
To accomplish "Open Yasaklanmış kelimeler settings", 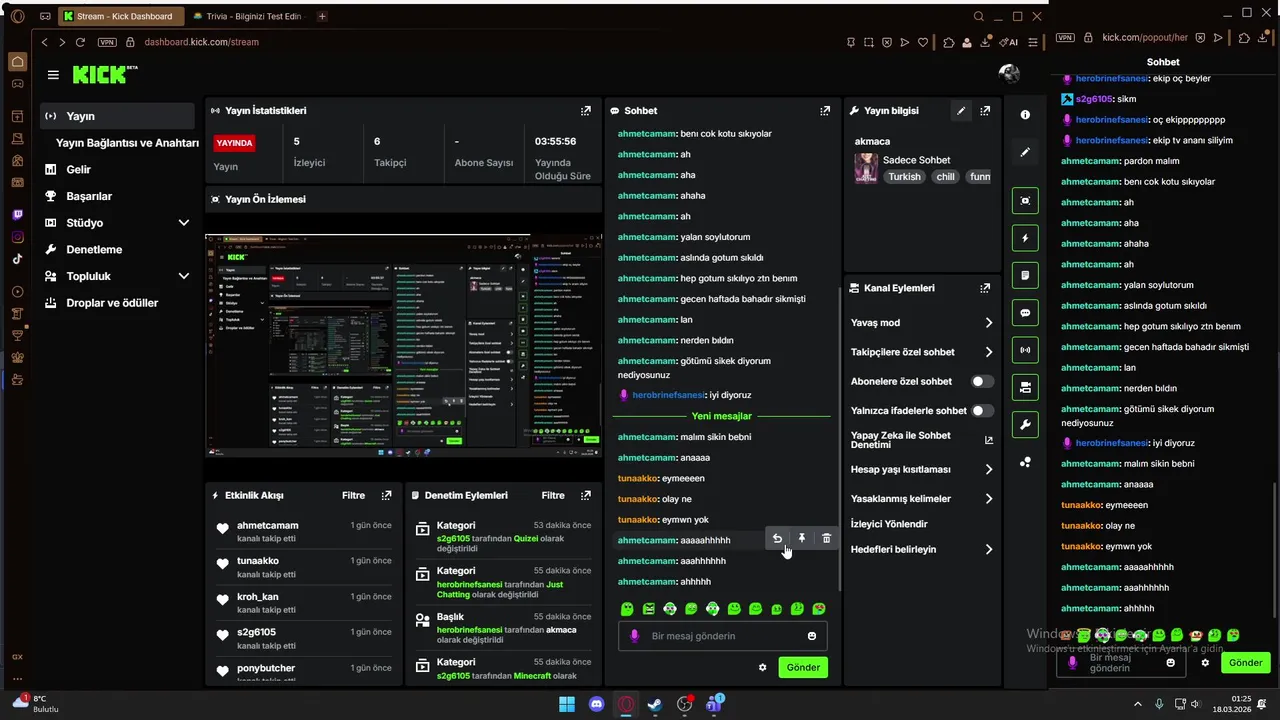I will coord(922,499).
